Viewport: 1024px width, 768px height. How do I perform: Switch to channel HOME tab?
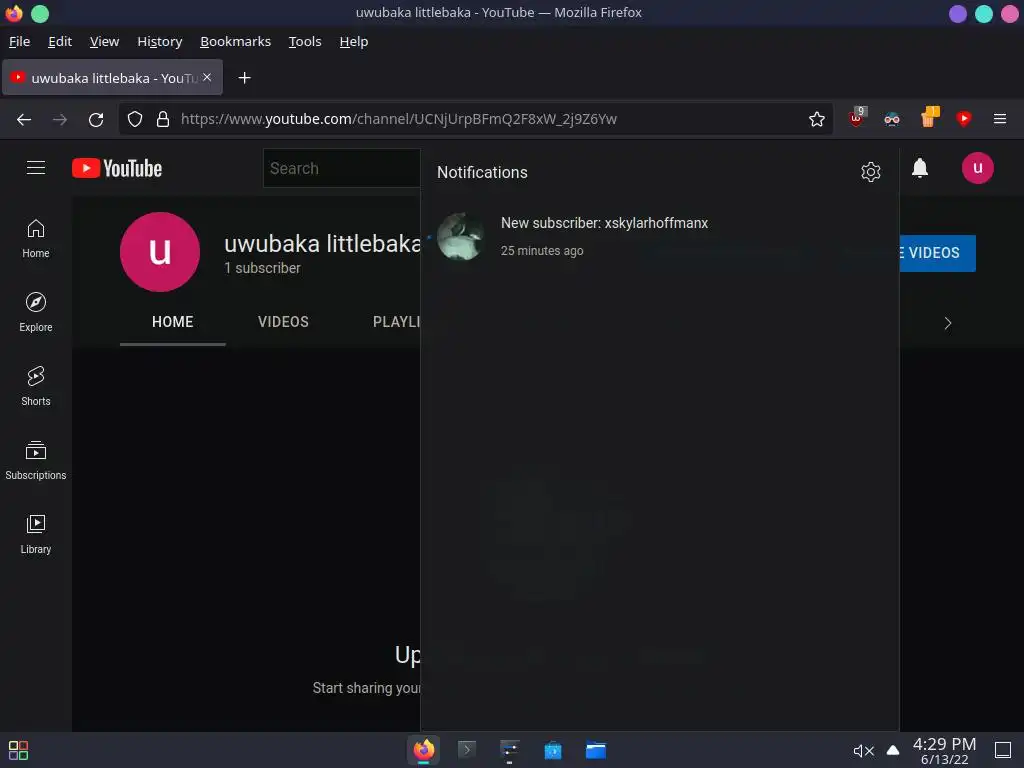tap(172, 322)
